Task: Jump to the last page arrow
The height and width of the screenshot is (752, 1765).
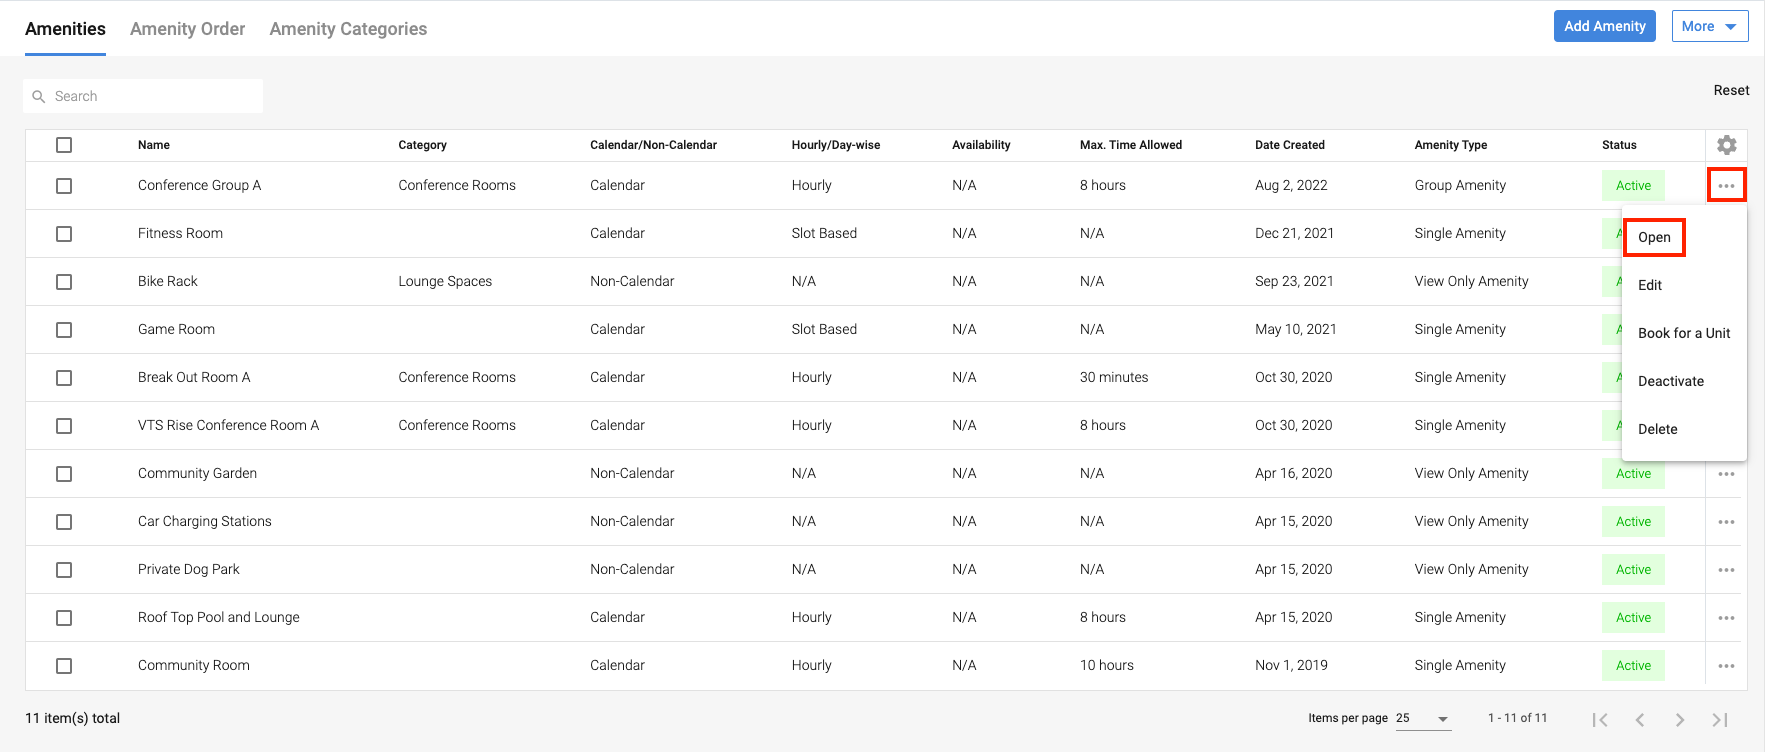Action: [x=1720, y=720]
